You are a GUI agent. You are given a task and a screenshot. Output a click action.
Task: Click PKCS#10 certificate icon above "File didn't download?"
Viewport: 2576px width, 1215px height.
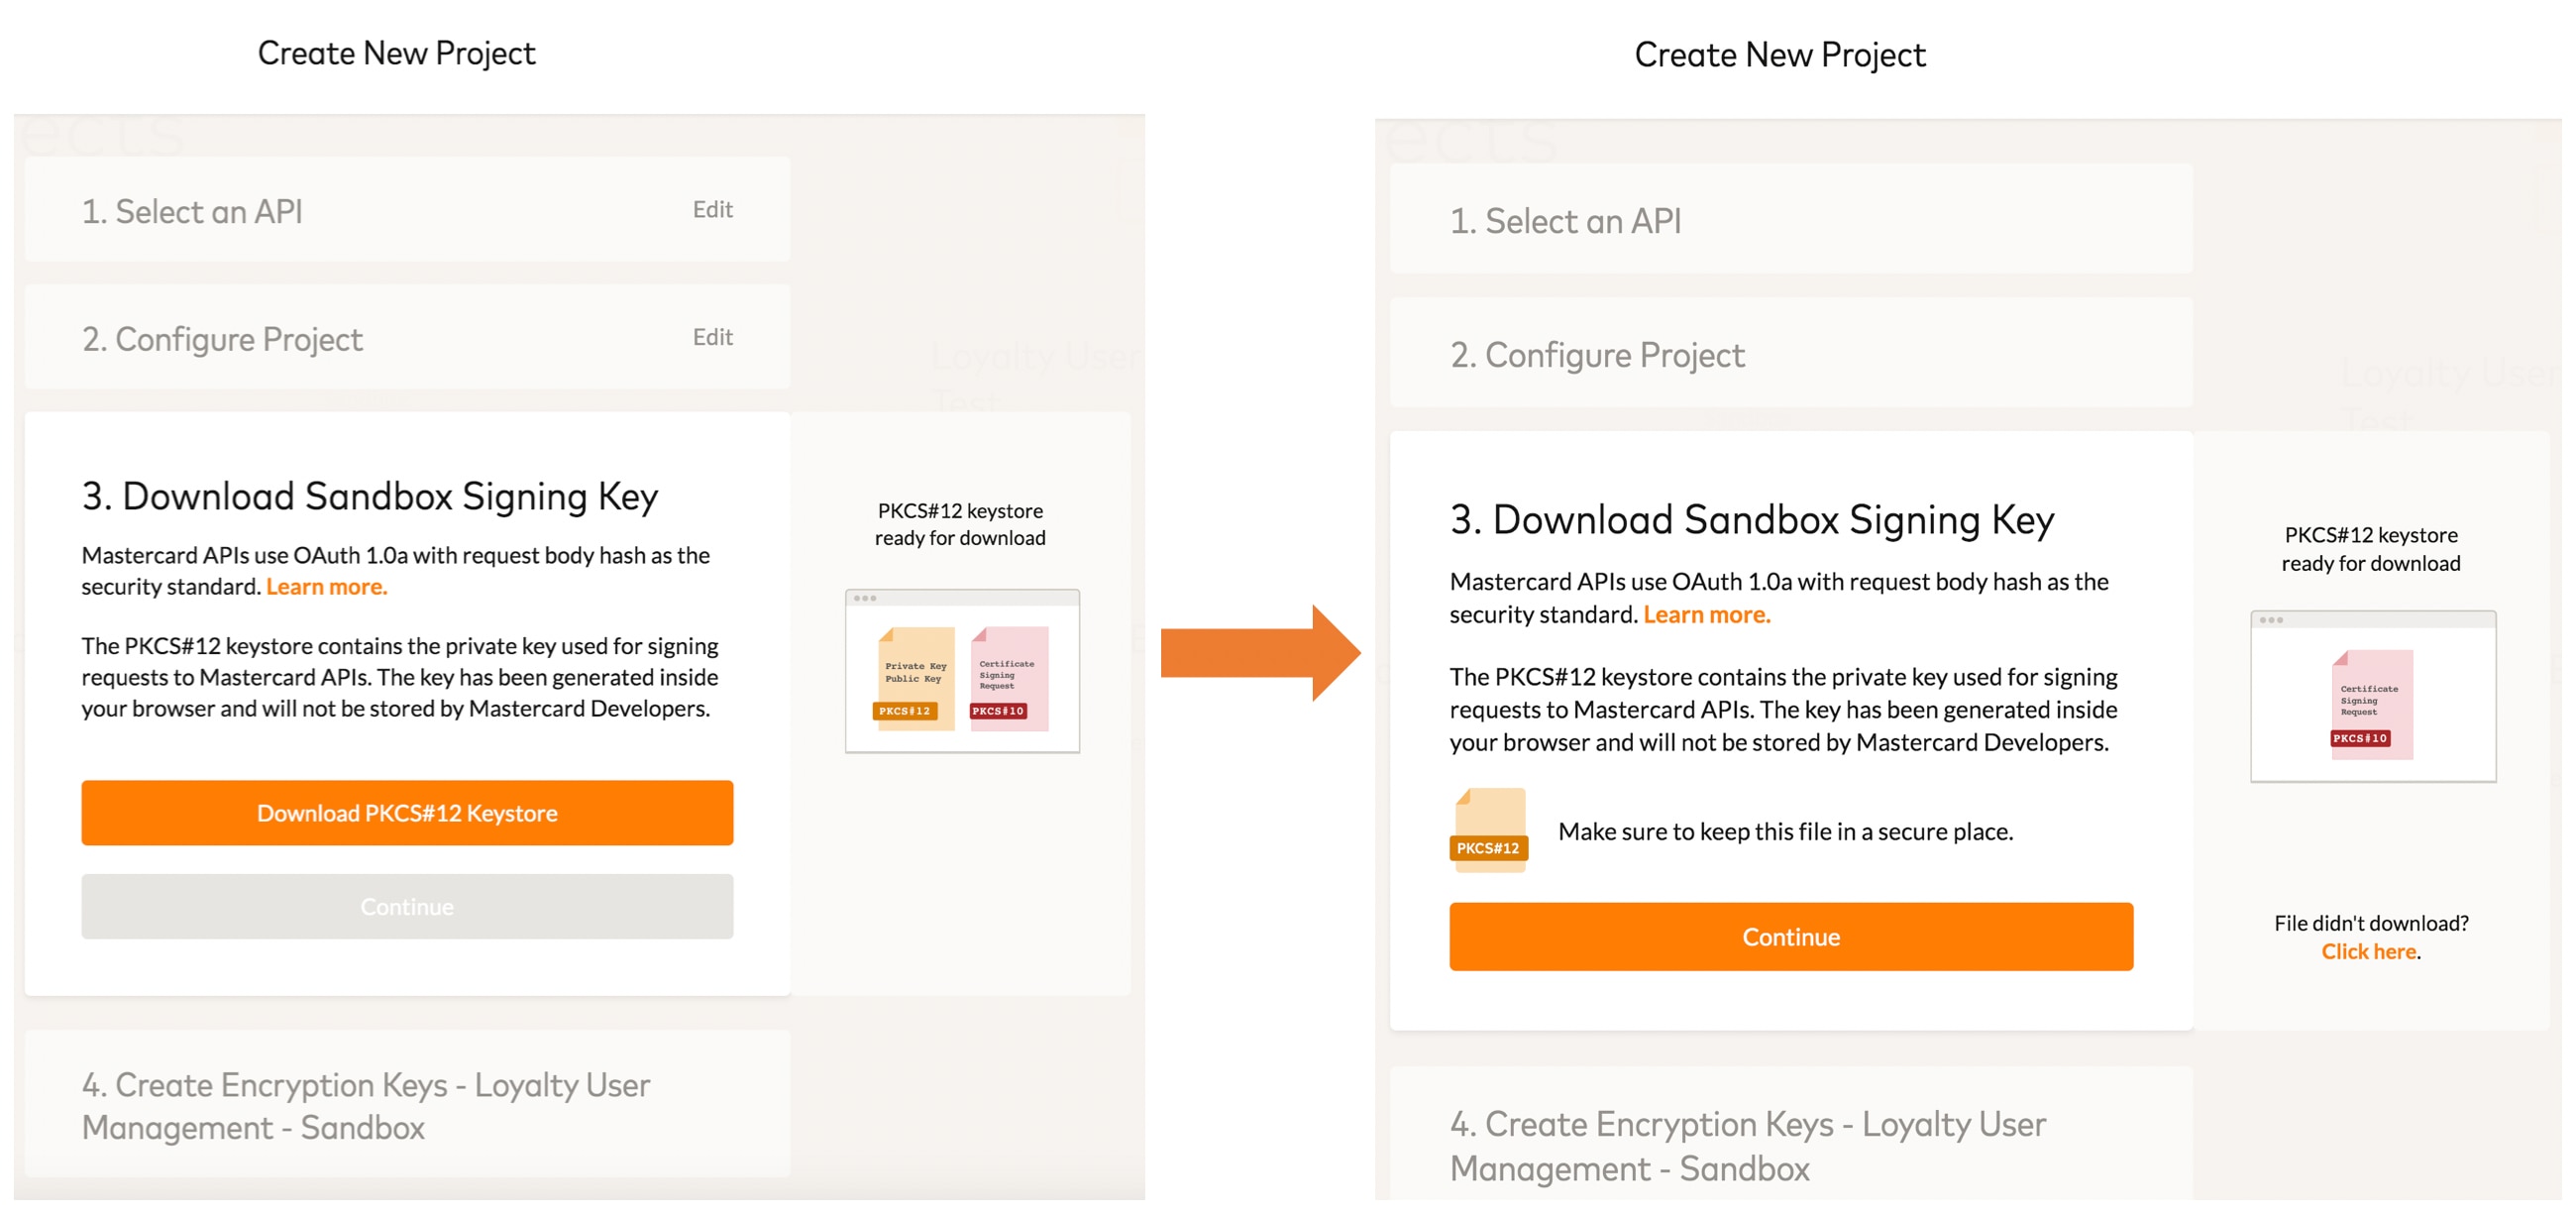pos(2371,704)
